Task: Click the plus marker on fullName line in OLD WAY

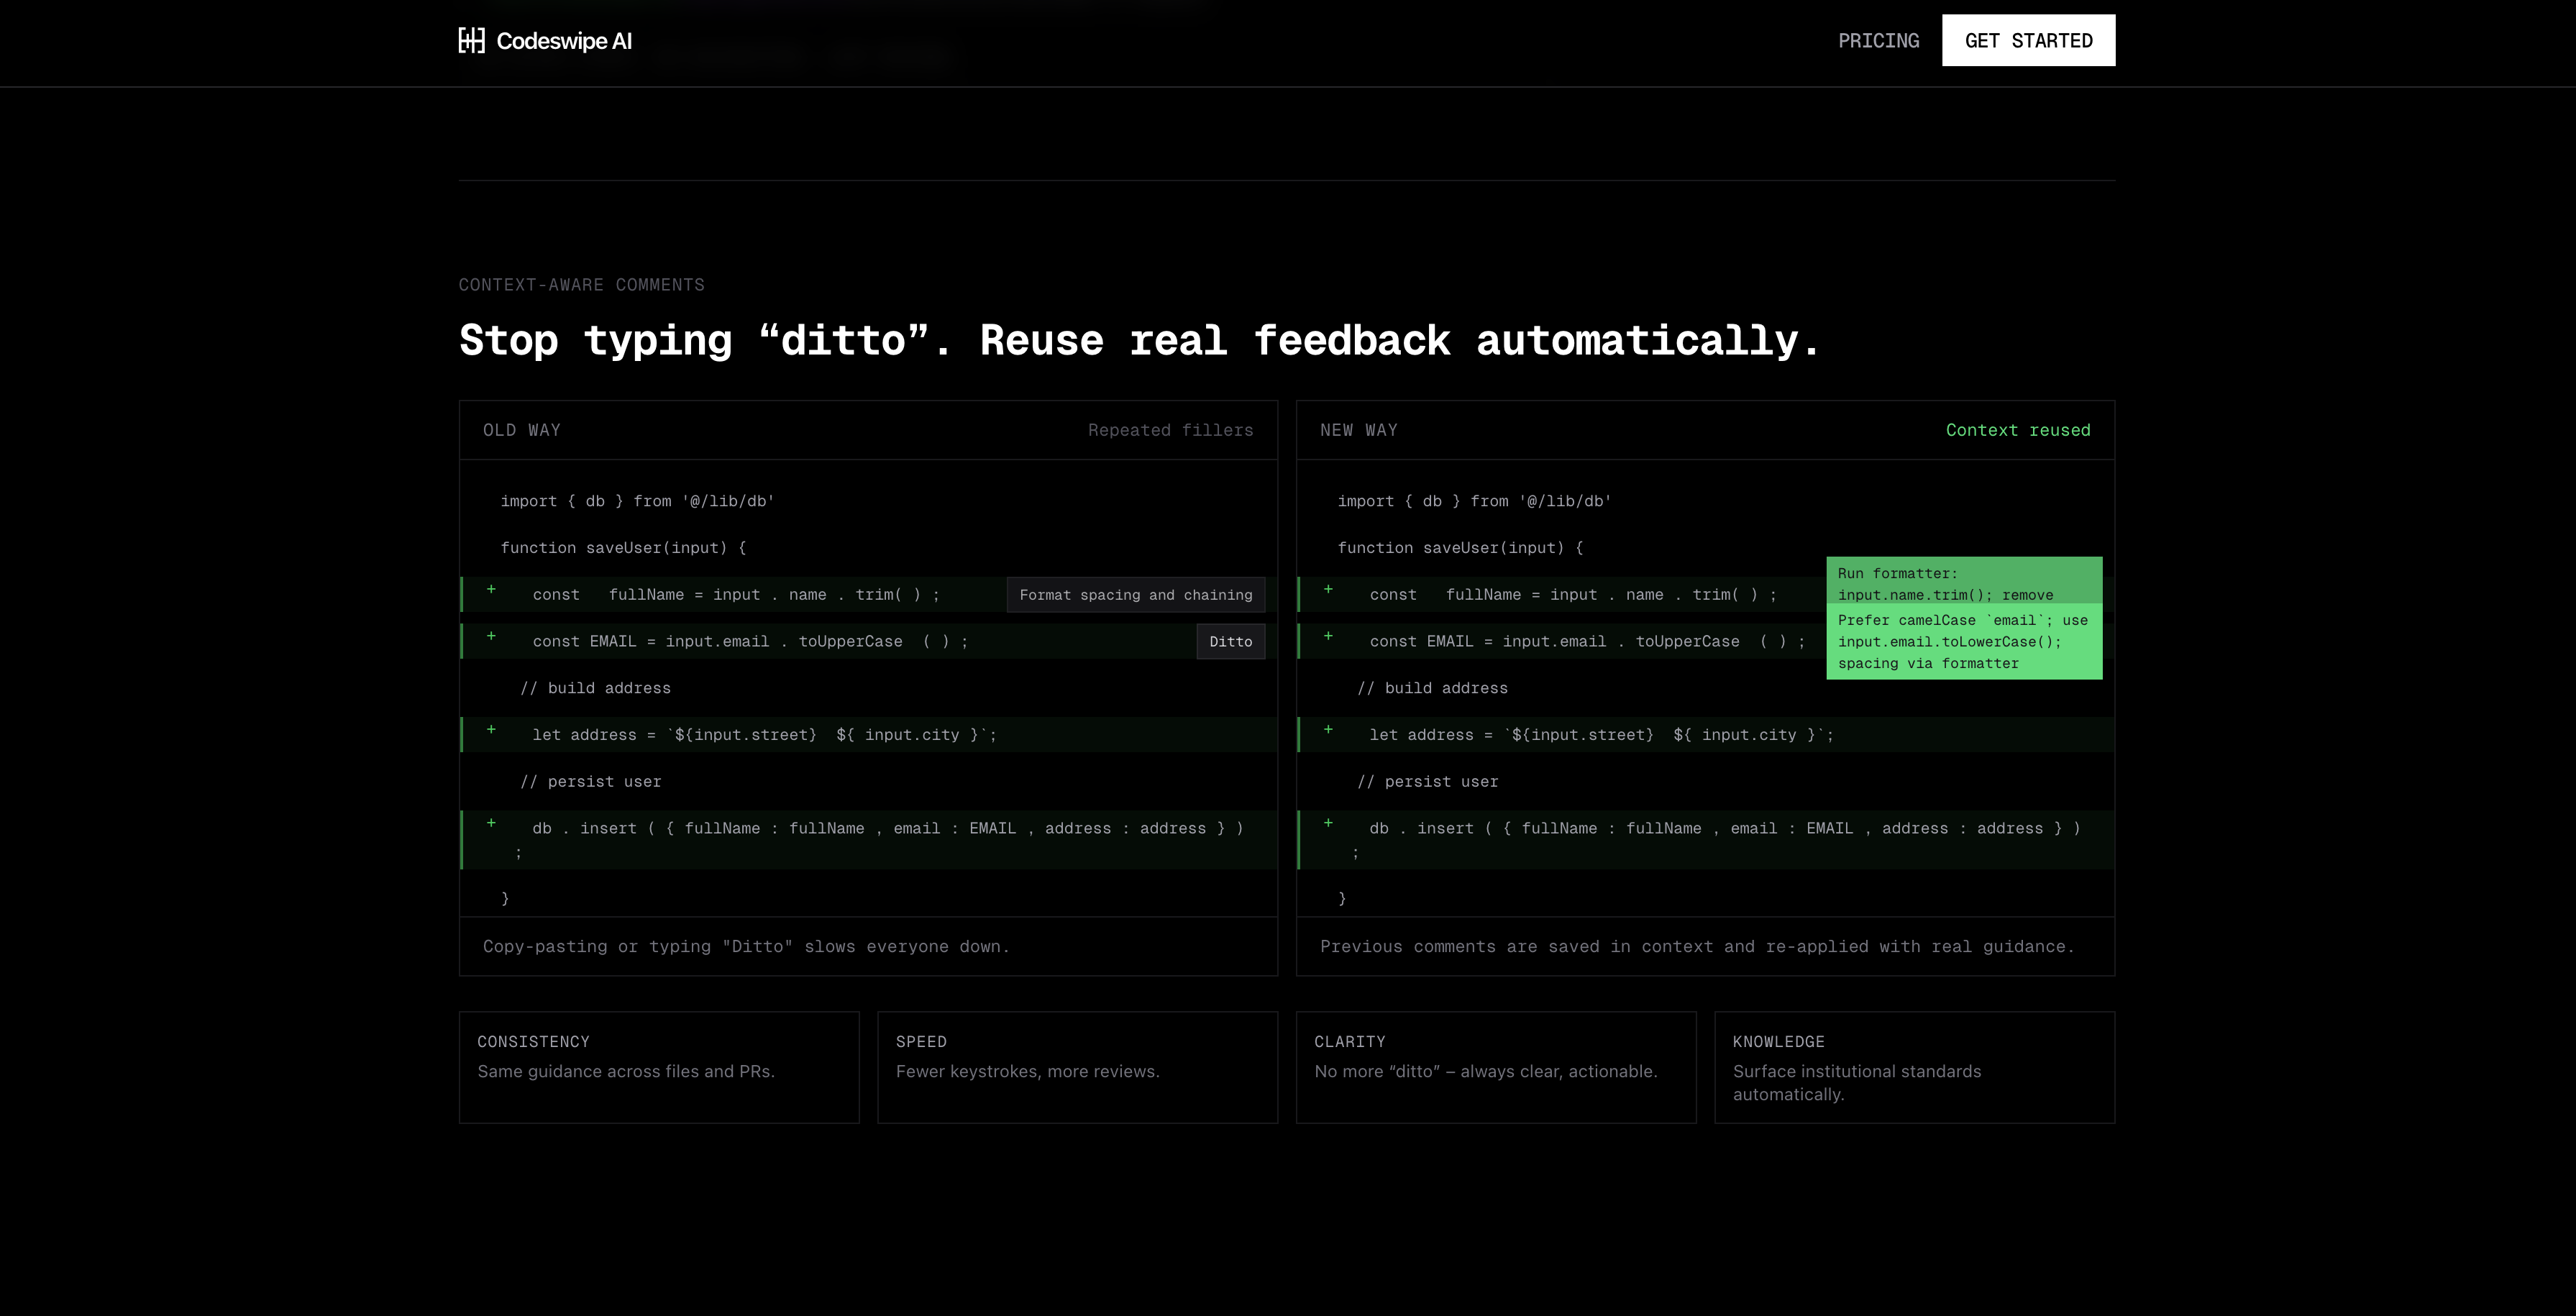Action: pos(491,590)
